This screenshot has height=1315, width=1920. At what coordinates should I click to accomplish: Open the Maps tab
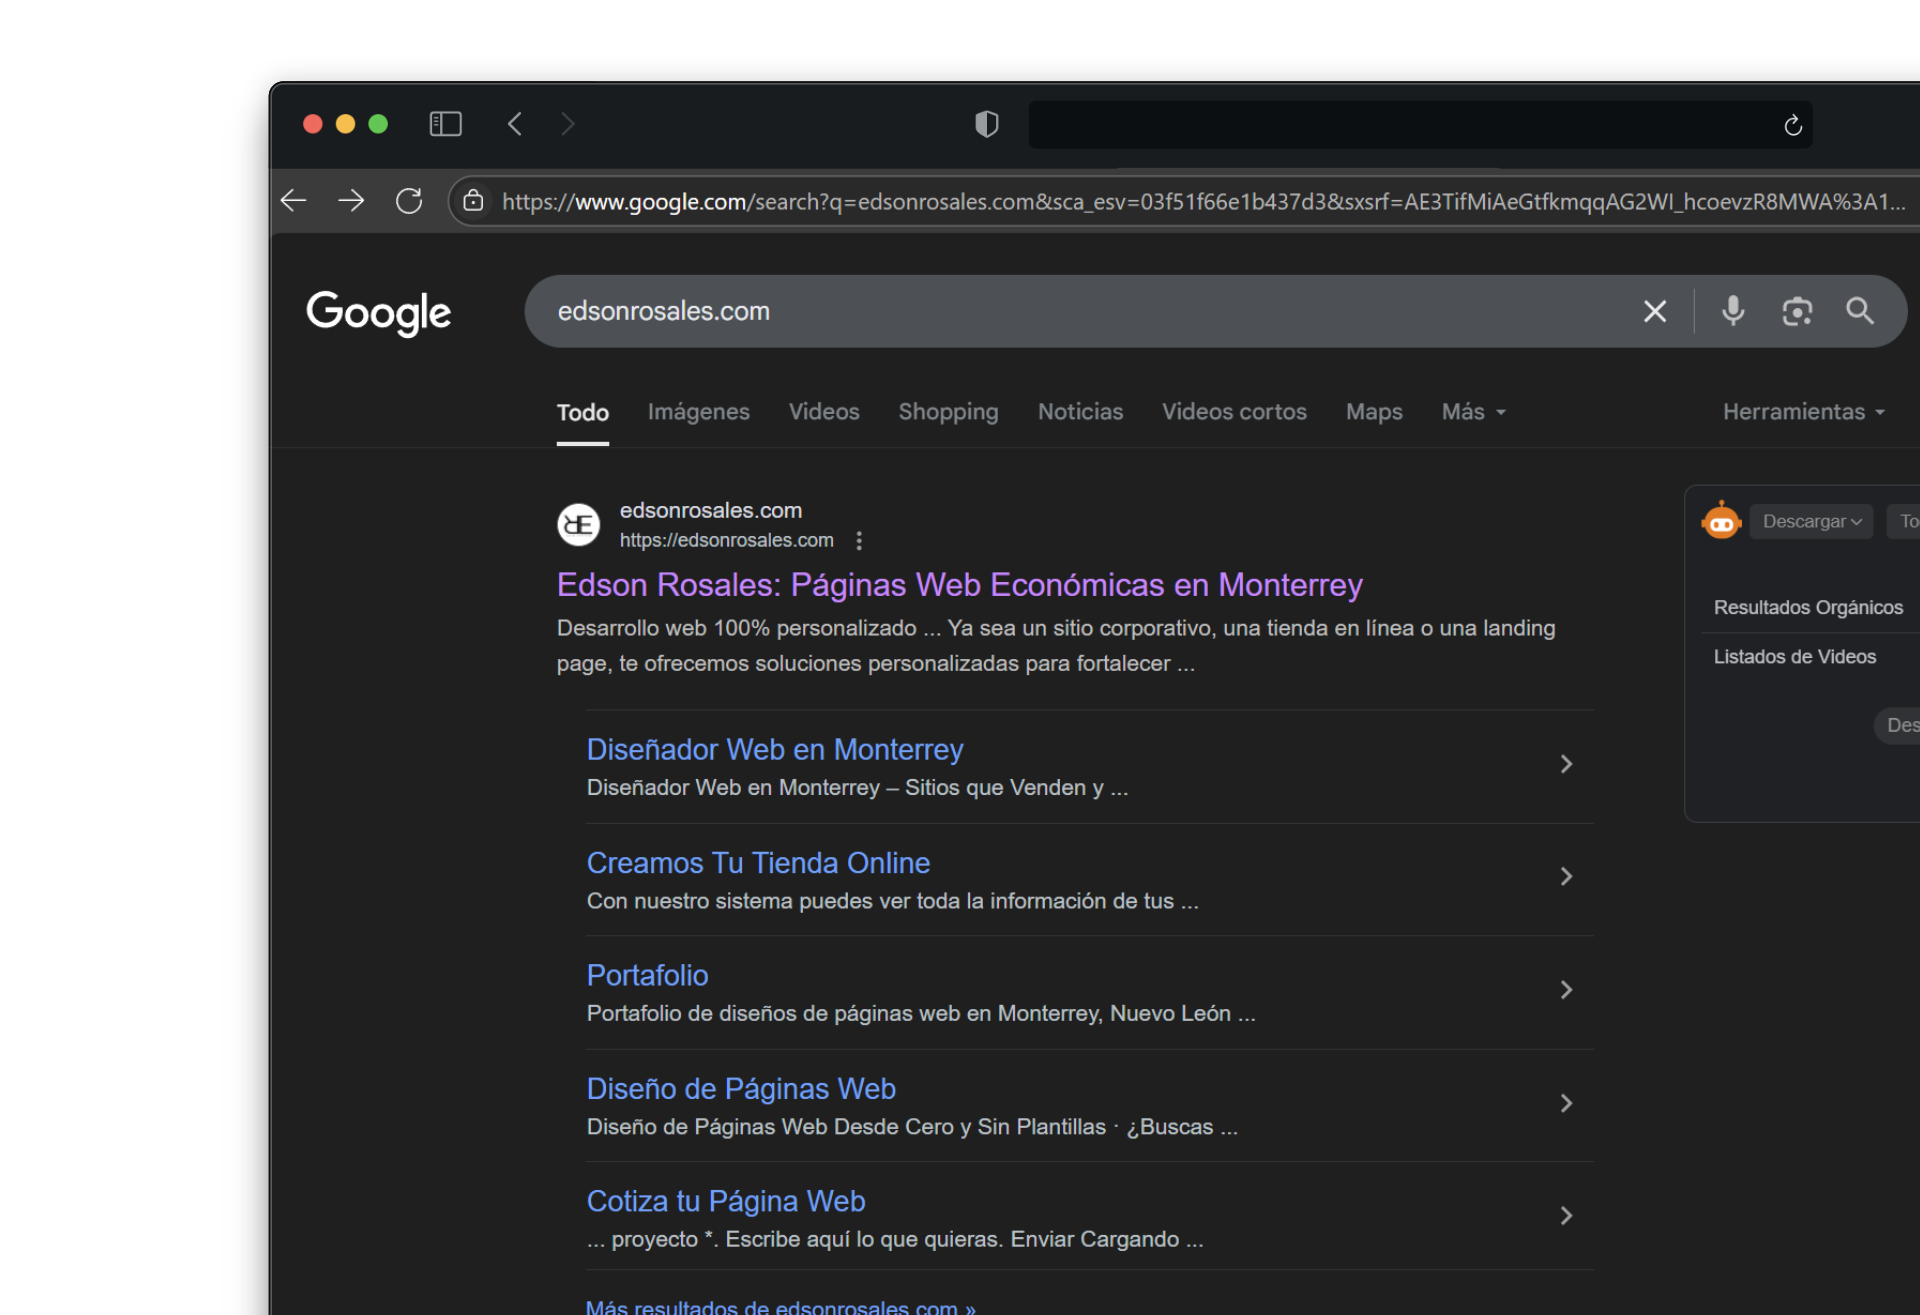[x=1374, y=412]
